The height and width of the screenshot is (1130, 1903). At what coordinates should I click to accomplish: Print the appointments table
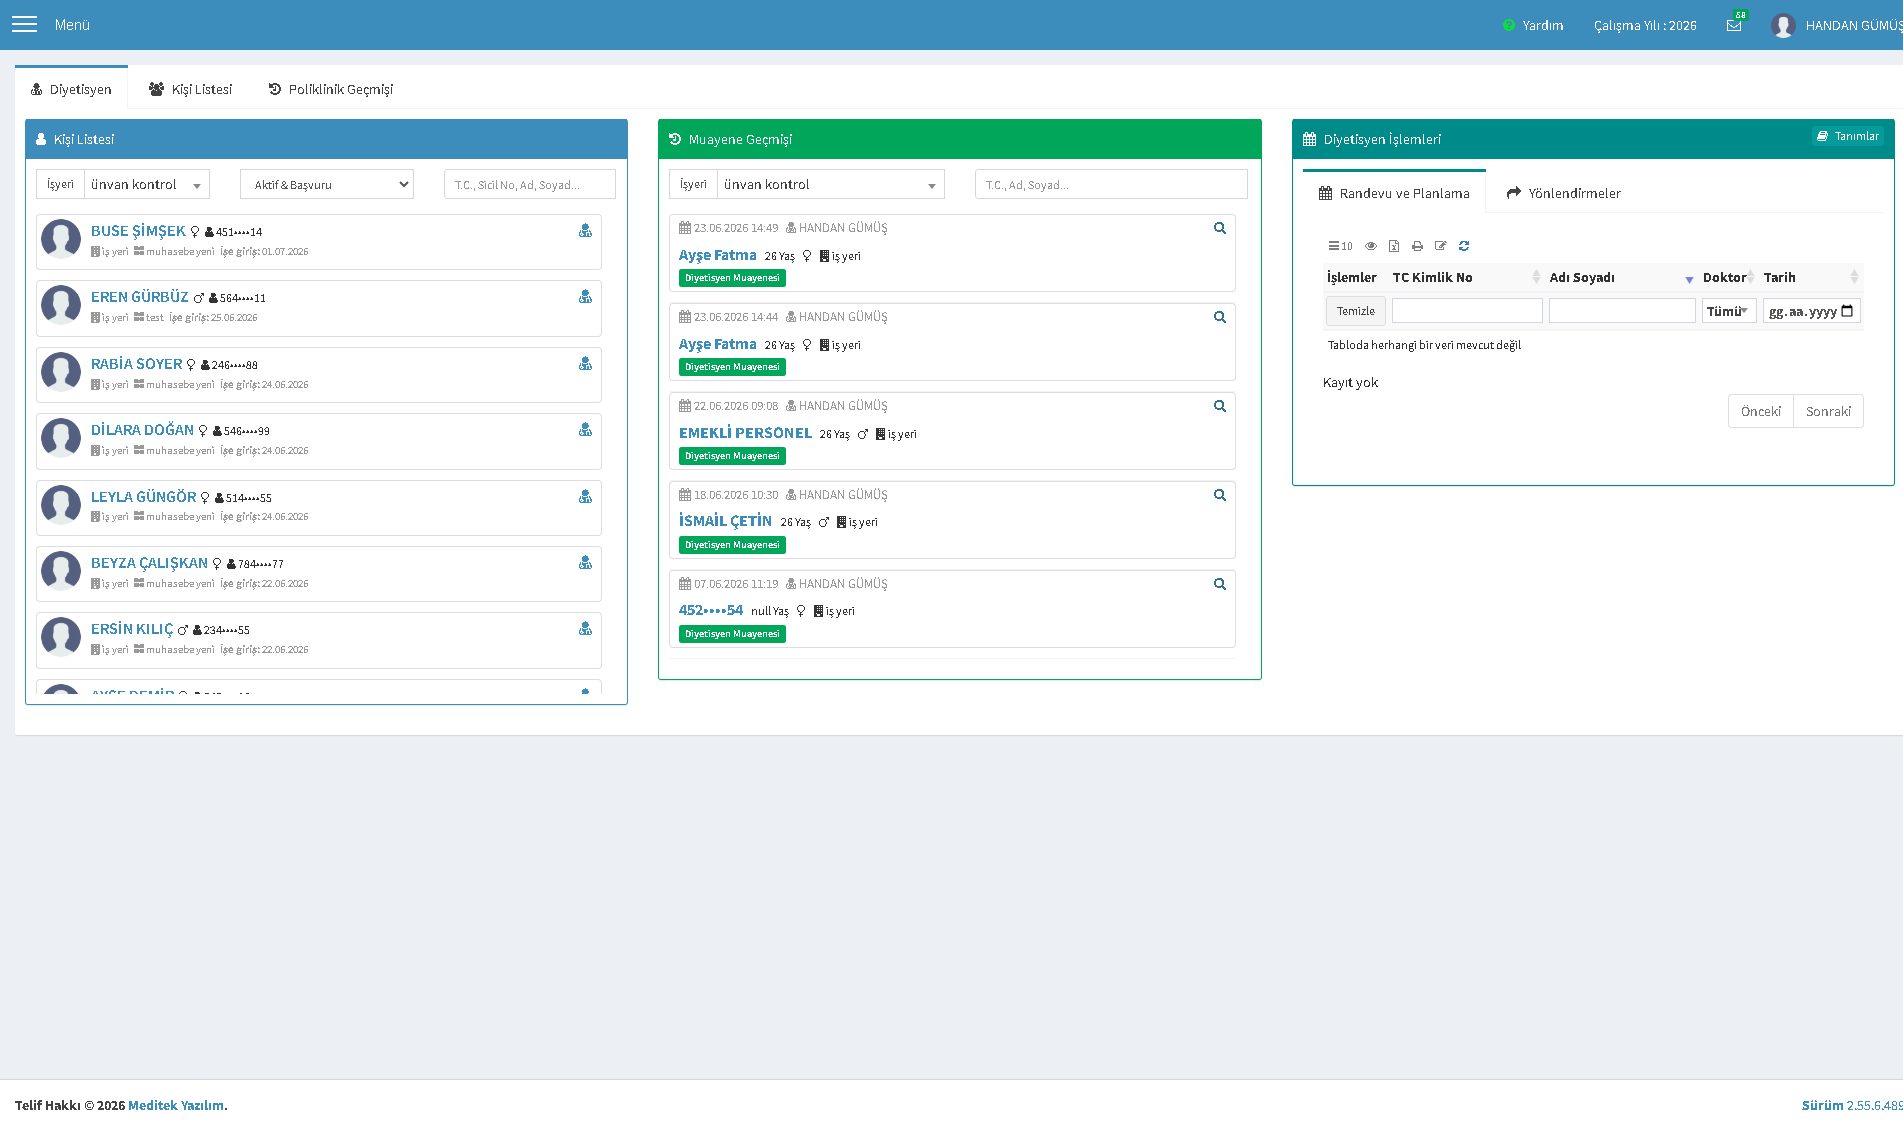point(1417,246)
